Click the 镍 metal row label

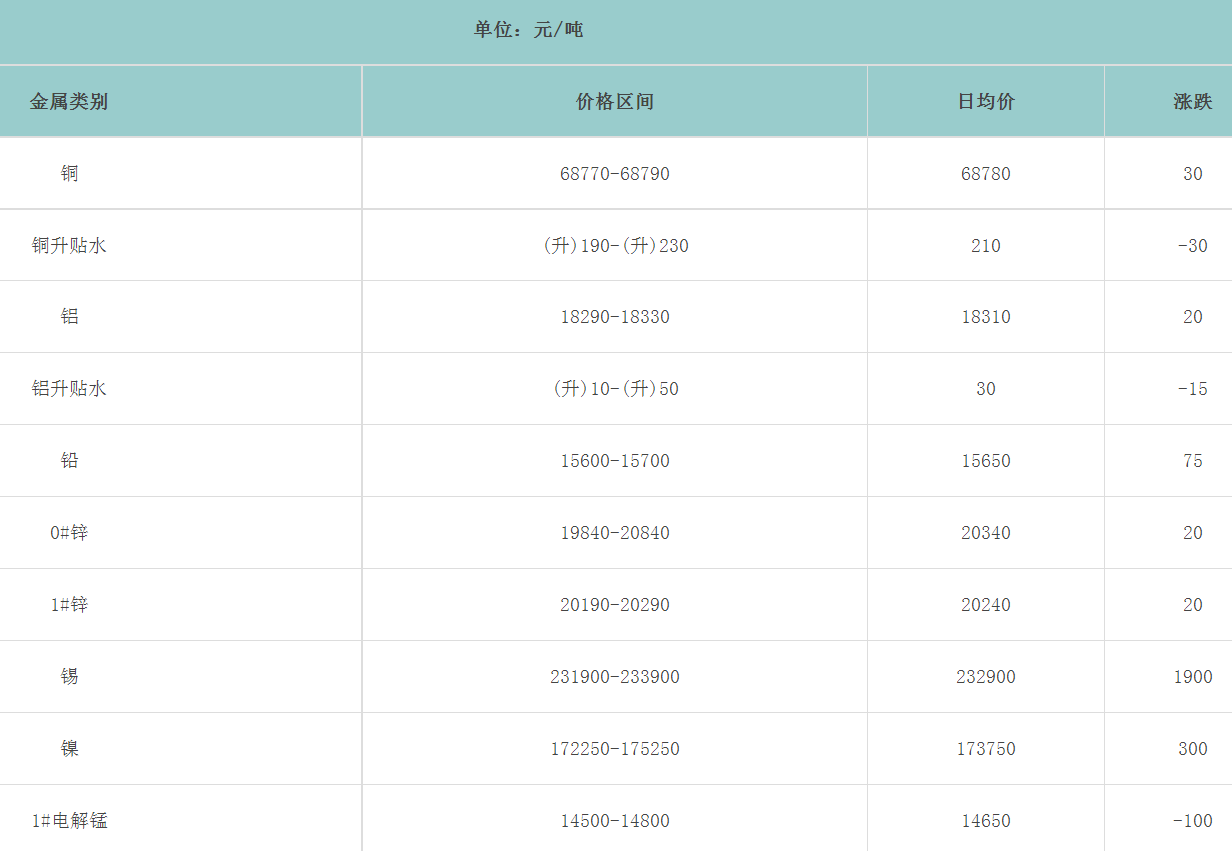(69, 749)
